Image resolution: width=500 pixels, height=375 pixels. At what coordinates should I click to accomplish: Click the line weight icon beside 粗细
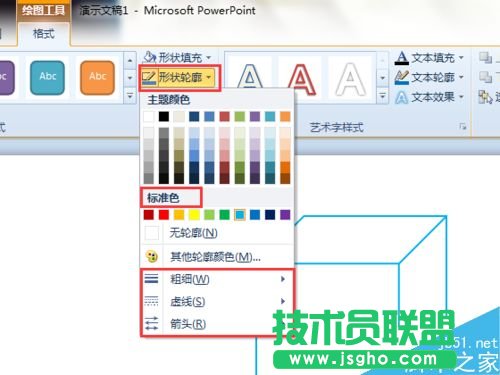coord(151,279)
